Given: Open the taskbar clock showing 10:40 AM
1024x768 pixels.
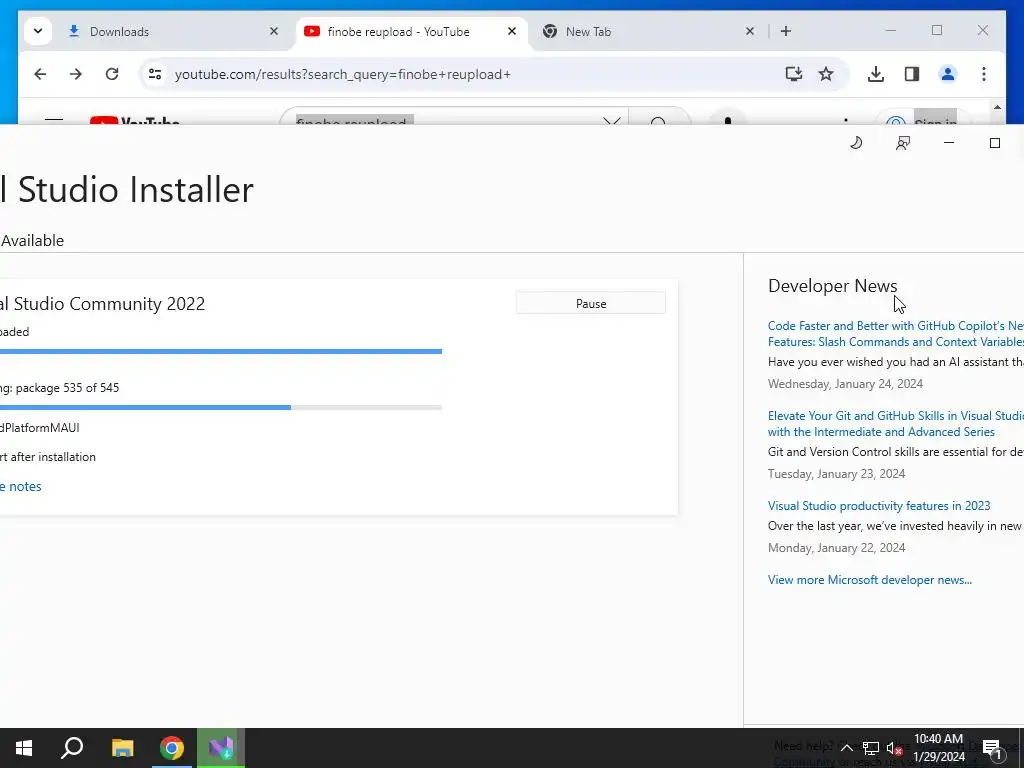Looking at the screenshot, I should [938, 748].
